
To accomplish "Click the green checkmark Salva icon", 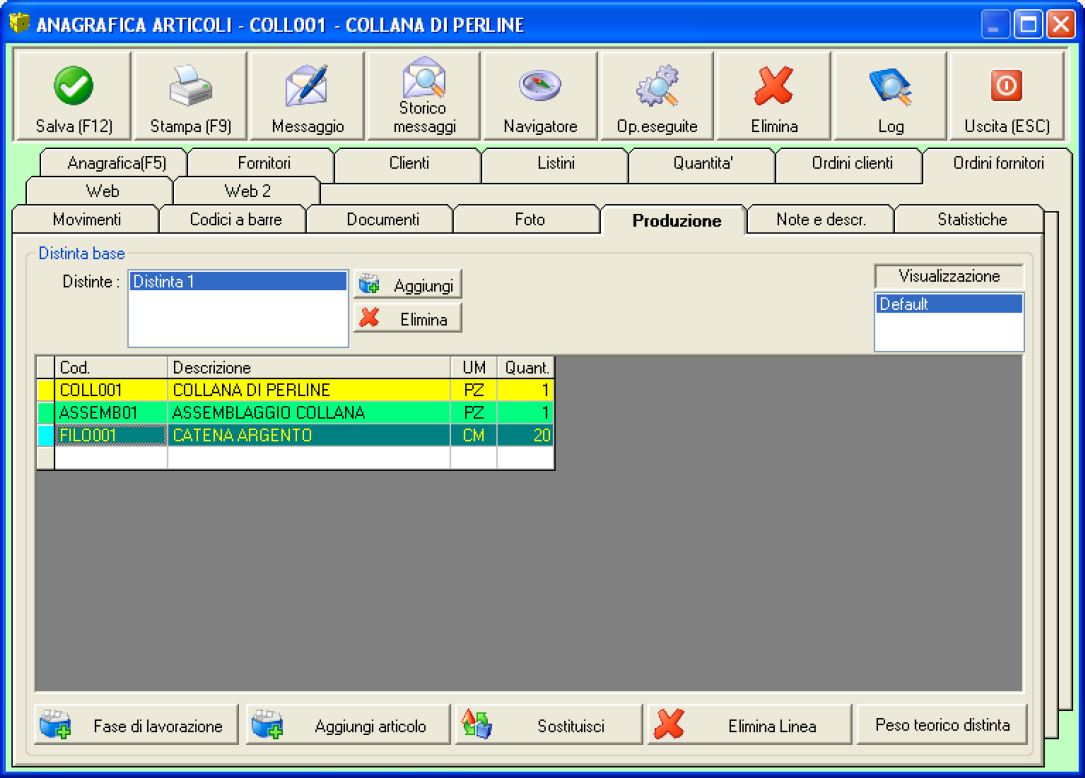I will [x=74, y=86].
